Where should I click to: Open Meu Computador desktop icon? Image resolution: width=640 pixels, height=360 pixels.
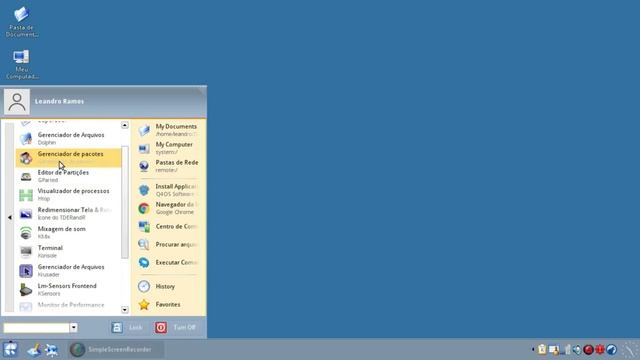(21, 64)
